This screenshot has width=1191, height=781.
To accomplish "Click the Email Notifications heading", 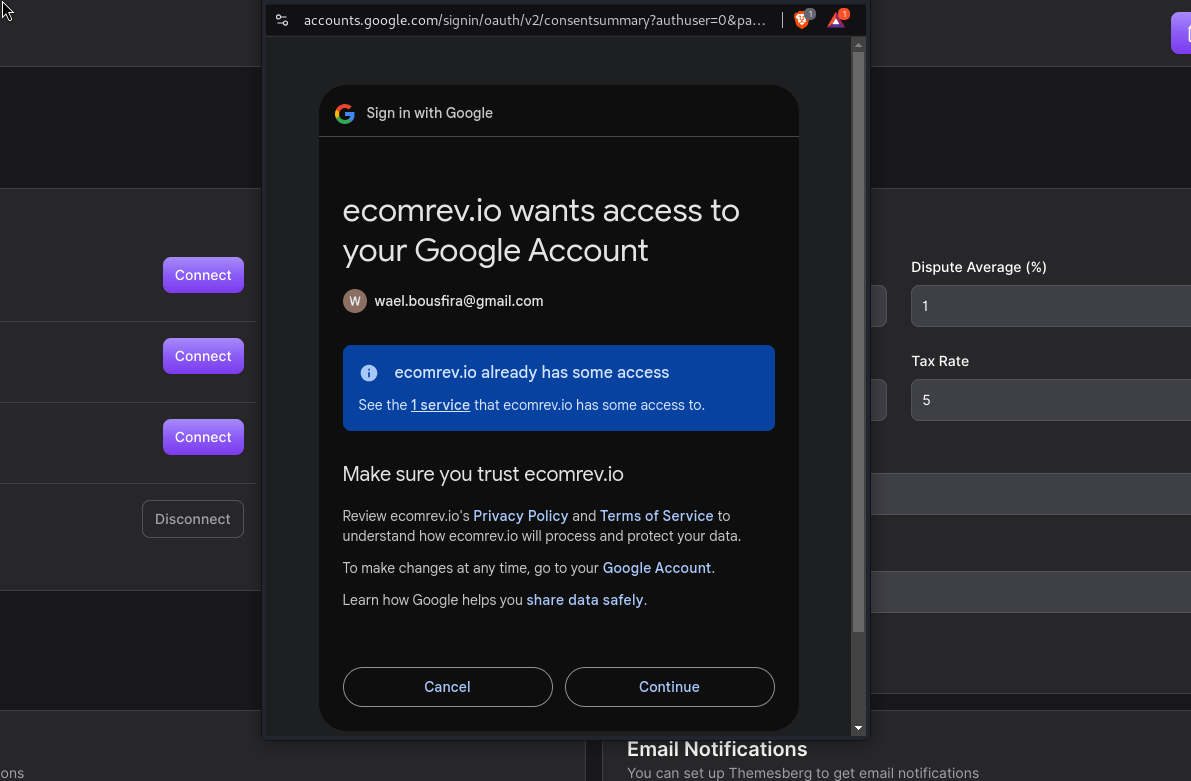I will 717,749.
